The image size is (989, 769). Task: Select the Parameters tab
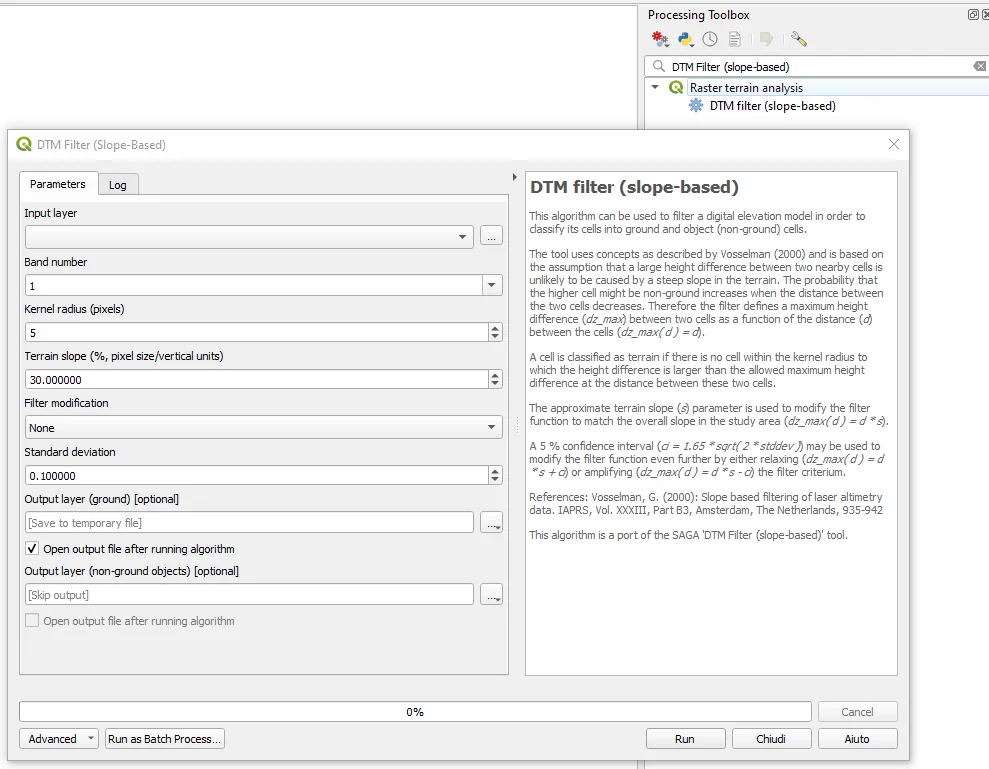57,184
